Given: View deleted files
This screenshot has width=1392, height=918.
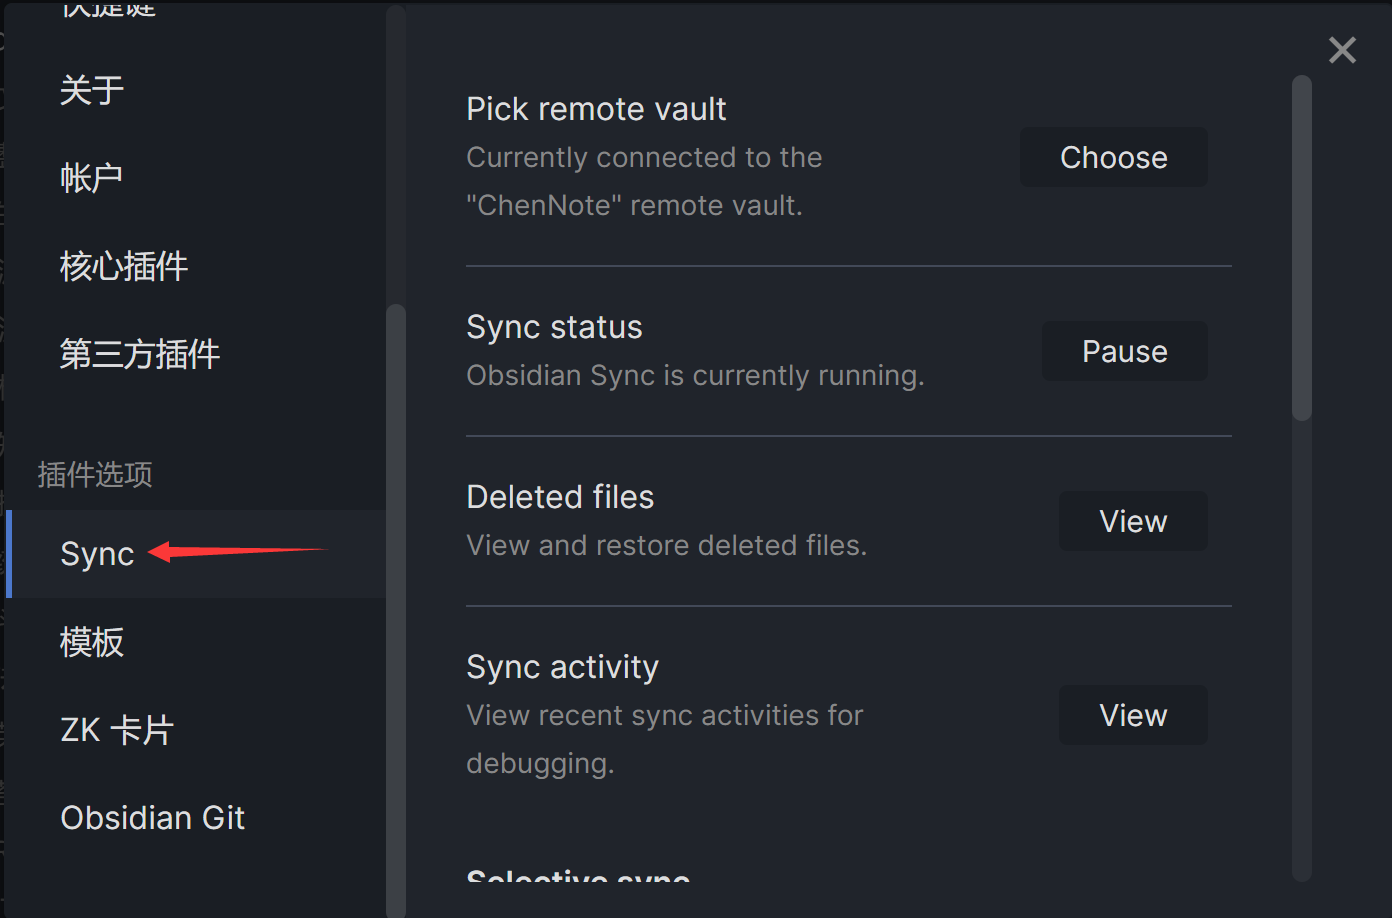Looking at the screenshot, I should (1133, 521).
